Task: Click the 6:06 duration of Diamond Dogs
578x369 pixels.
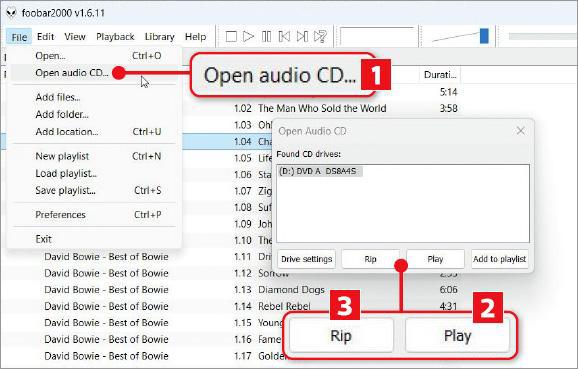Action: point(449,290)
